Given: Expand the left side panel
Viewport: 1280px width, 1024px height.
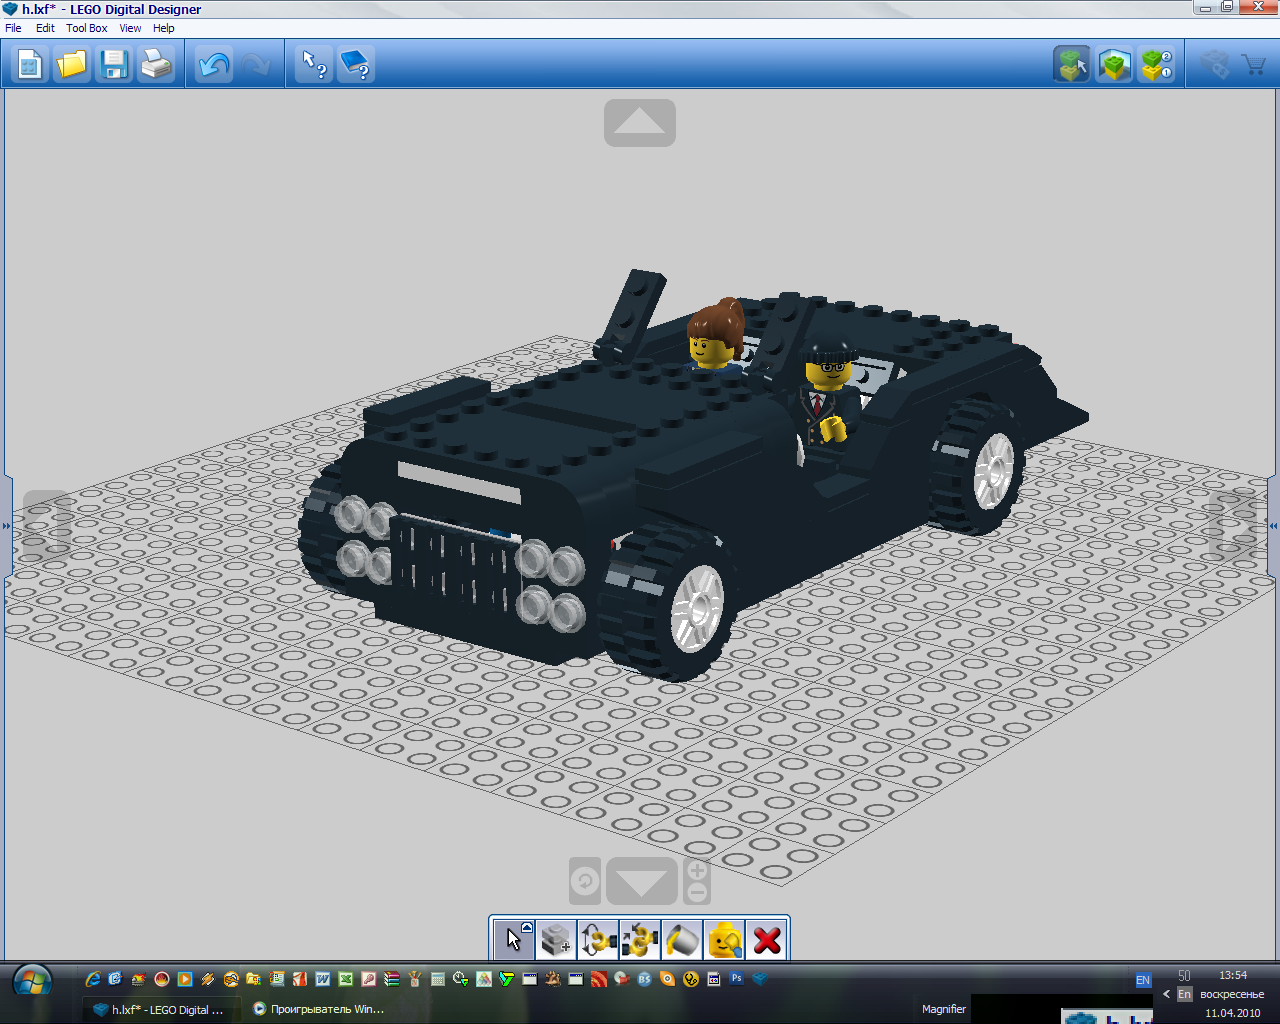Looking at the screenshot, I should click(x=6, y=525).
